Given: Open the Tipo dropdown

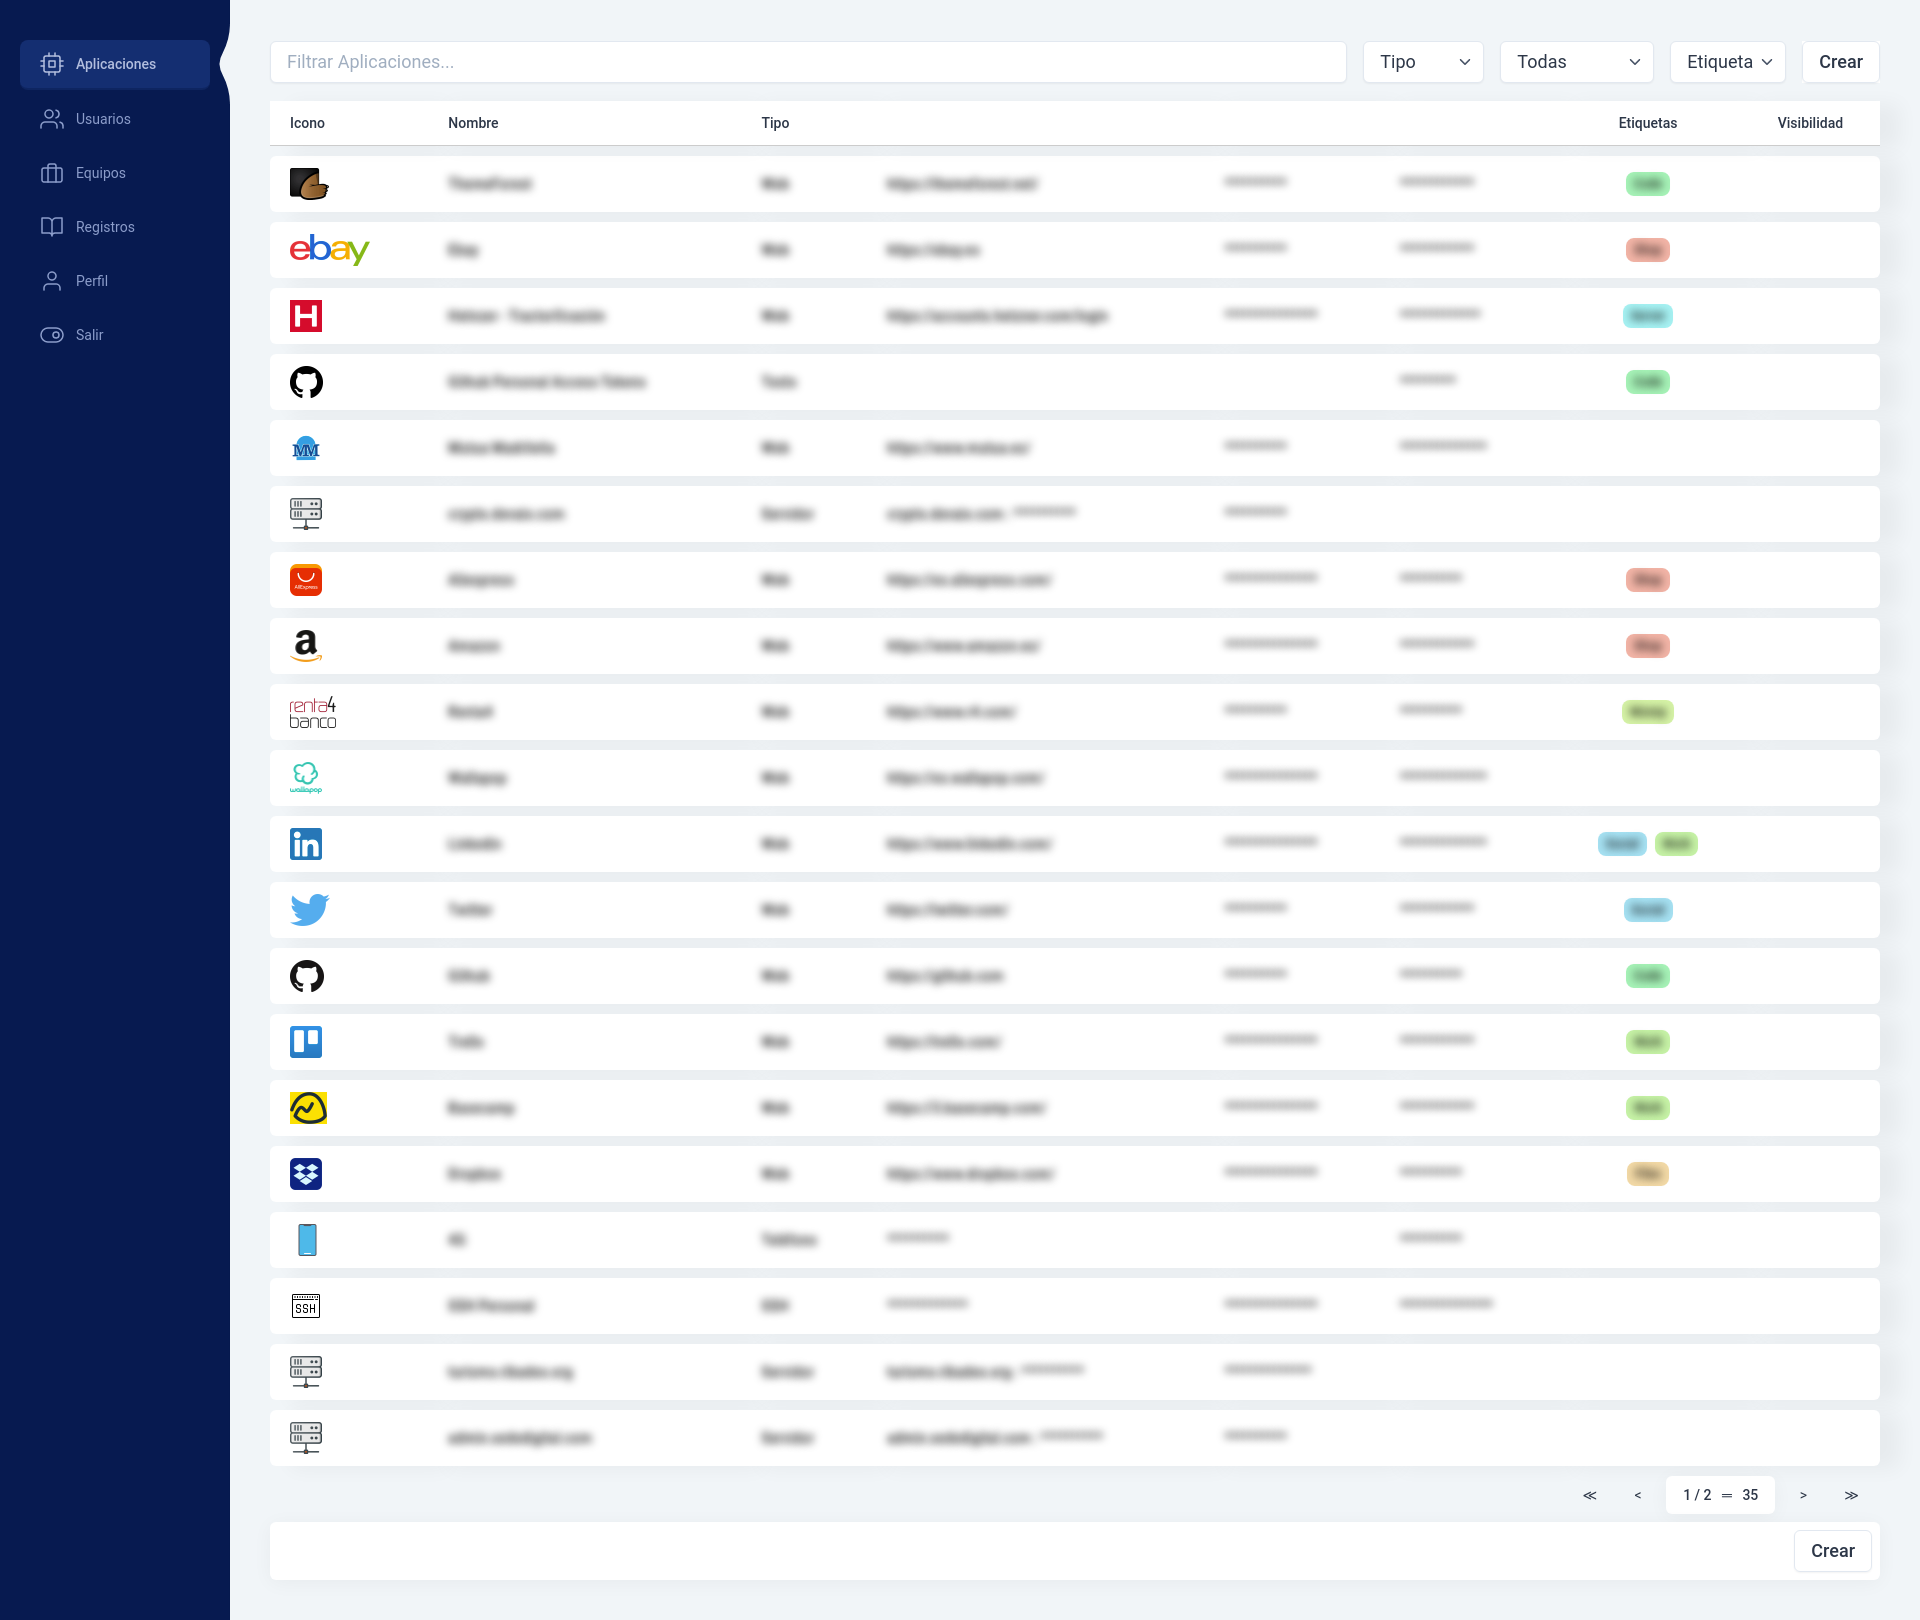Looking at the screenshot, I should [x=1423, y=62].
